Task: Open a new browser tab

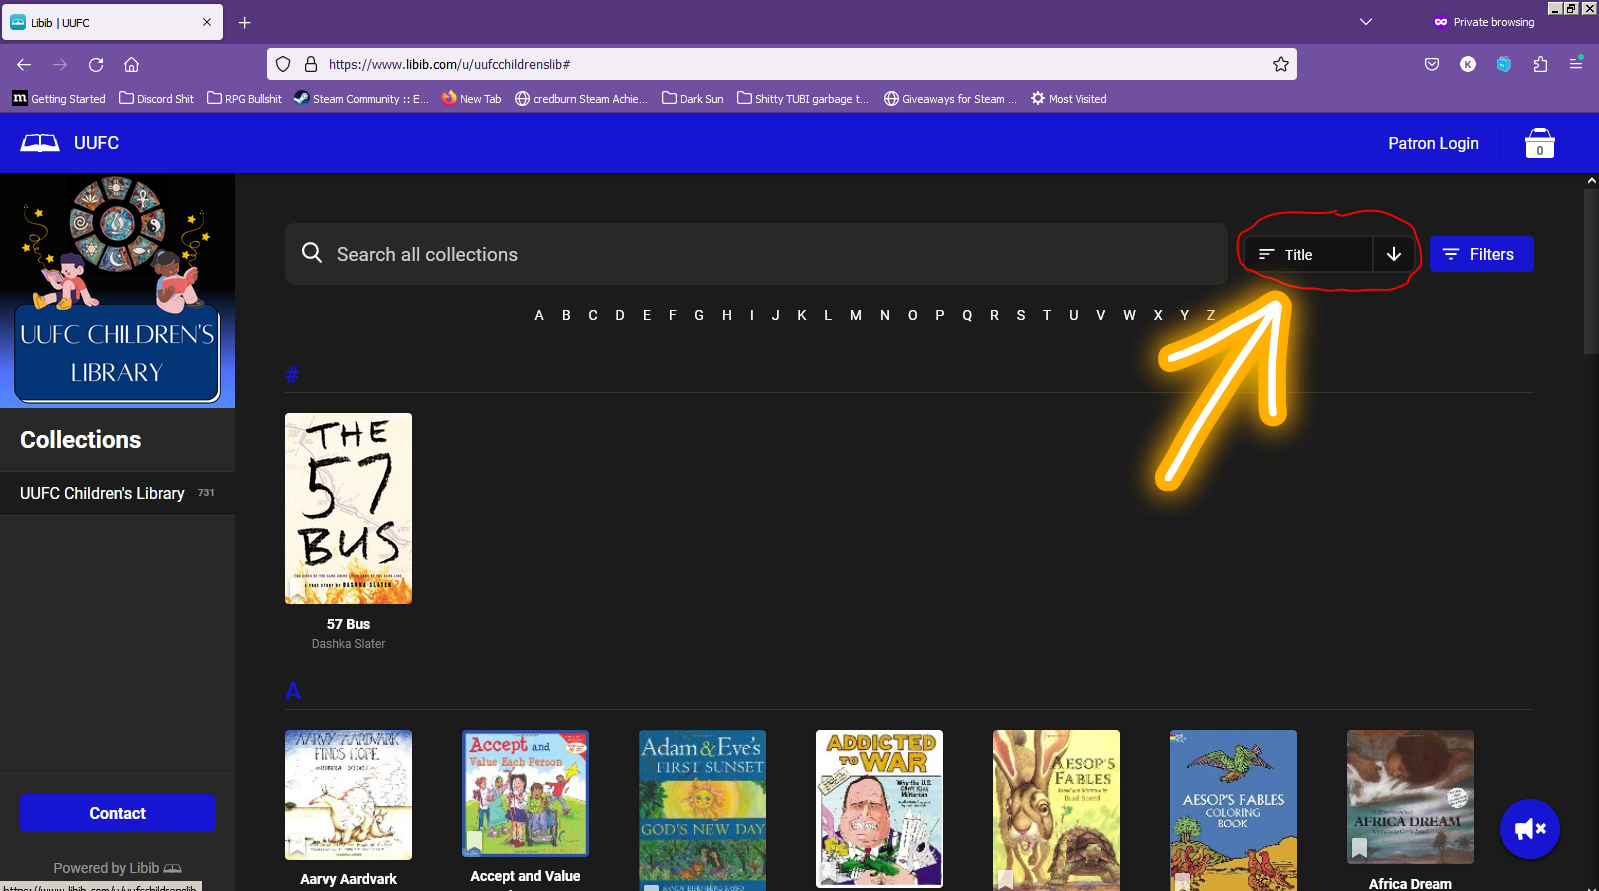Action: point(245,22)
